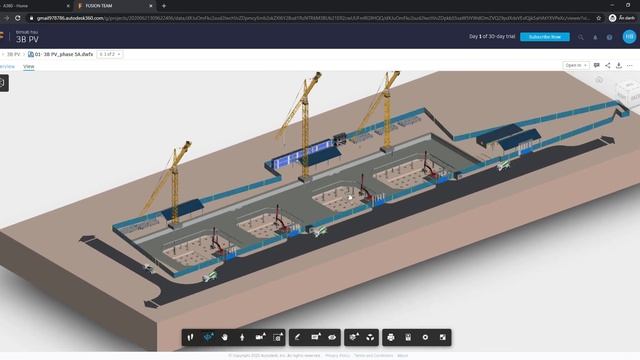Click the 3B PV project title

point(27,40)
